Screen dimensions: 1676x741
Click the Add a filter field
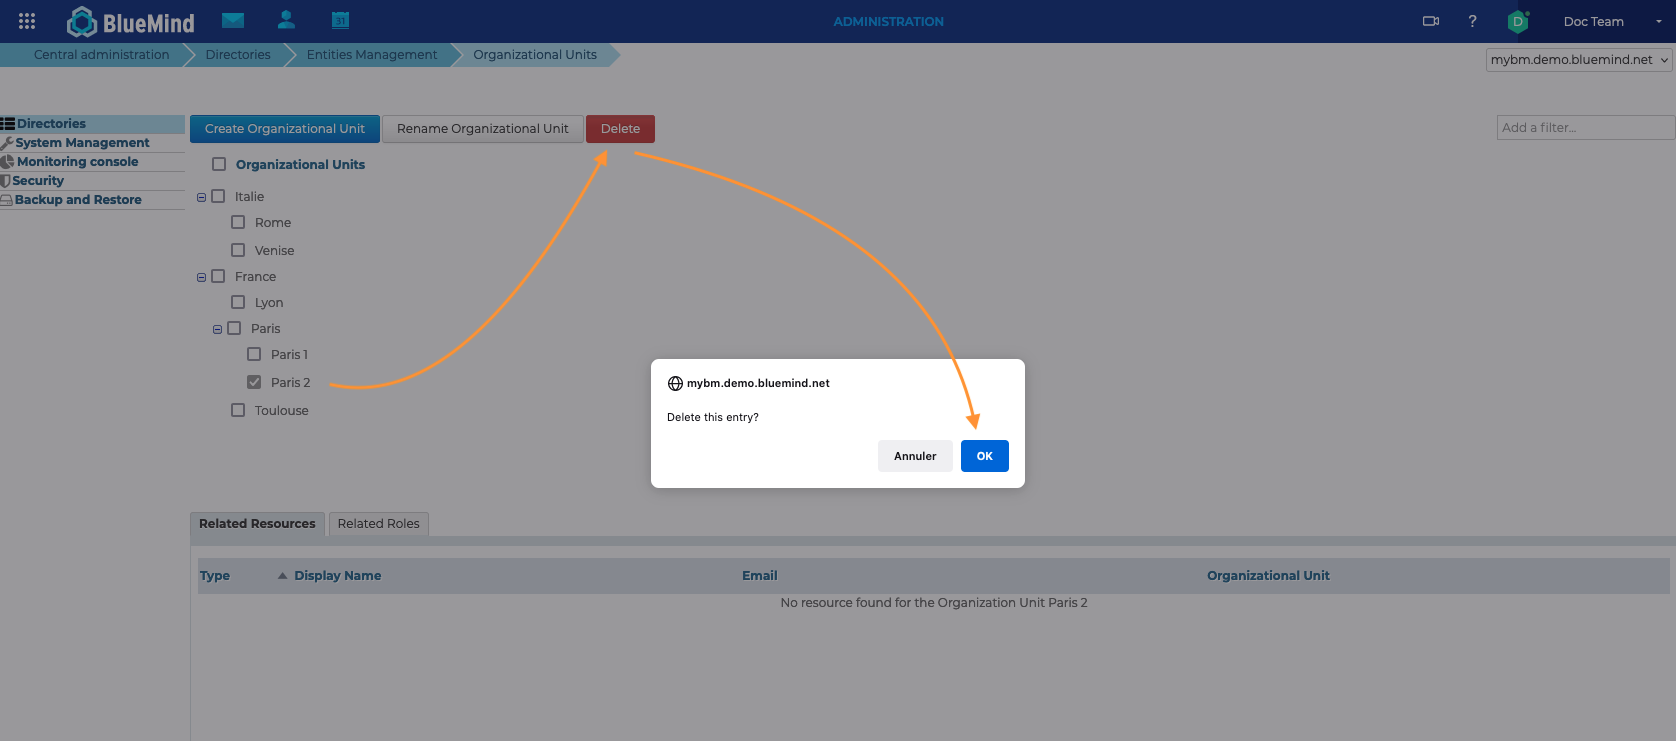[1584, 127]
